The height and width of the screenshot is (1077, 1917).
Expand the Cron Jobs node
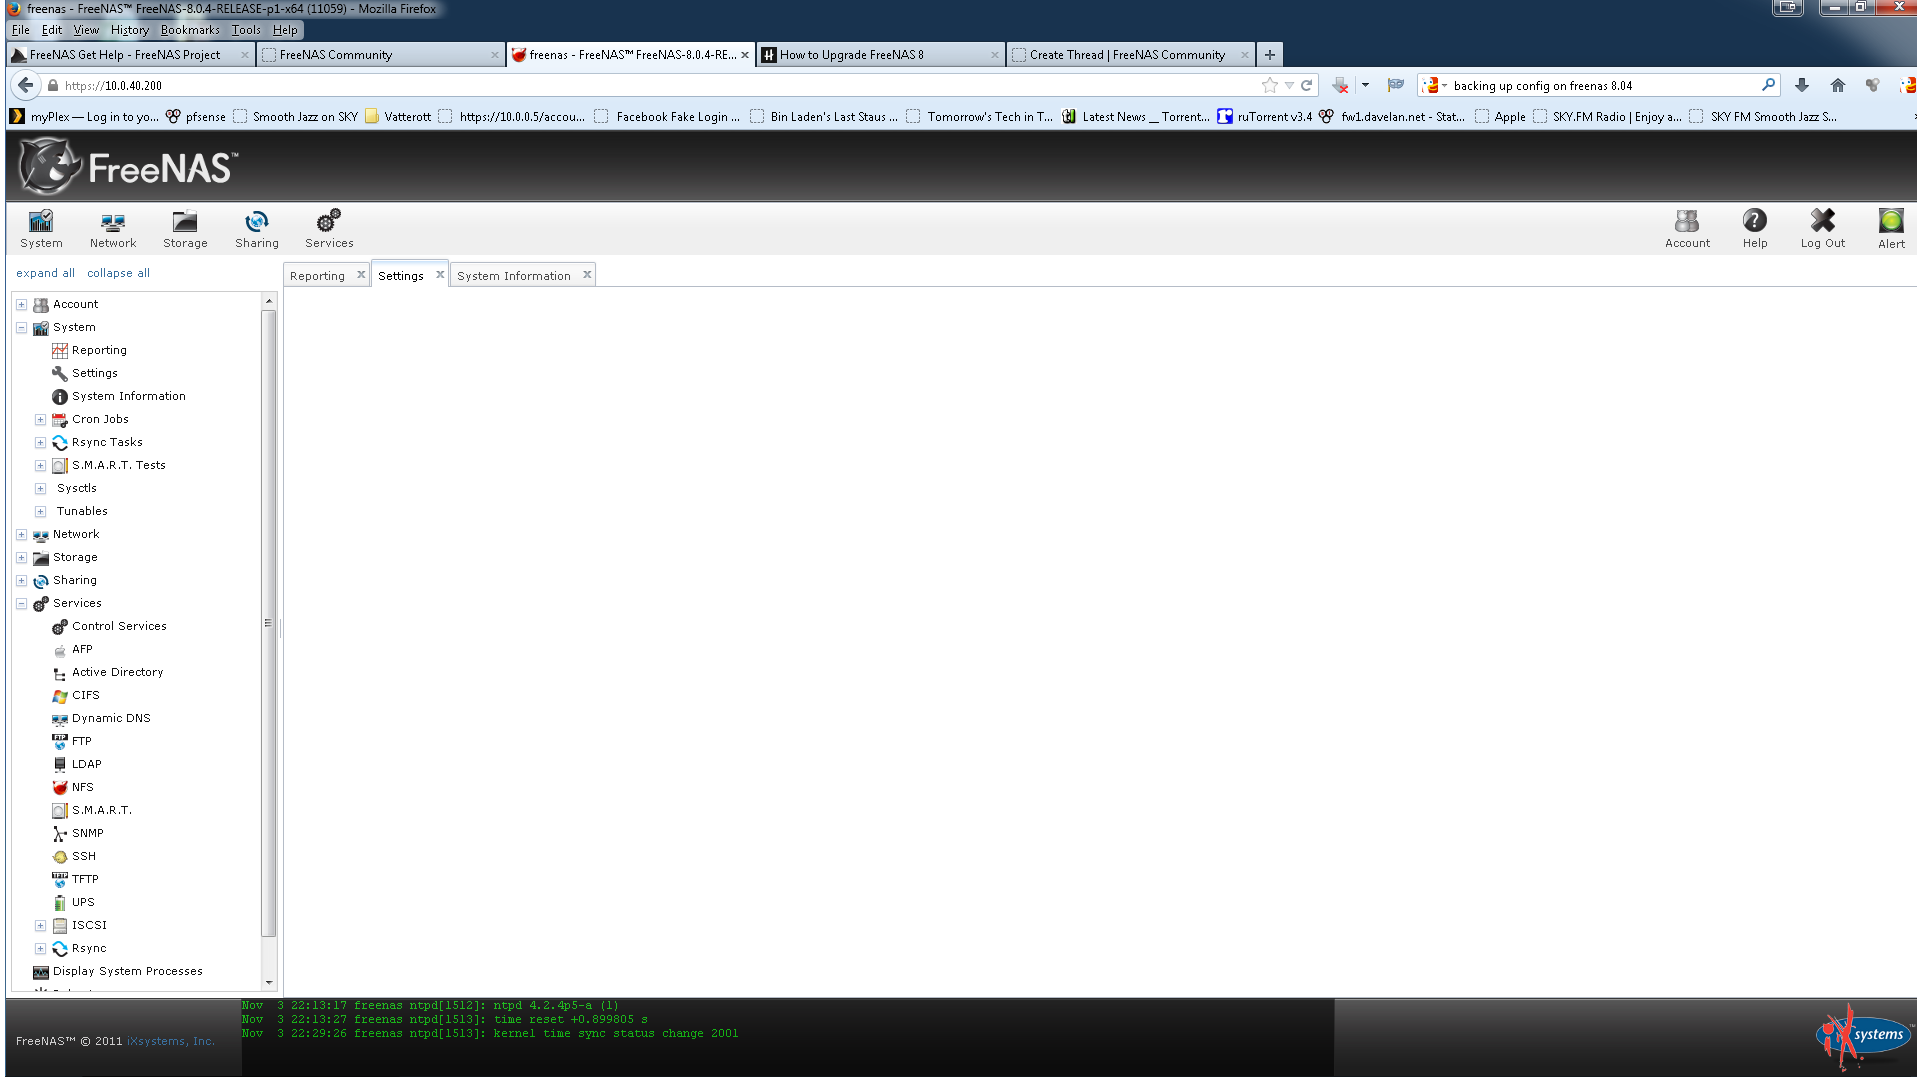click(x=40, y=419)
